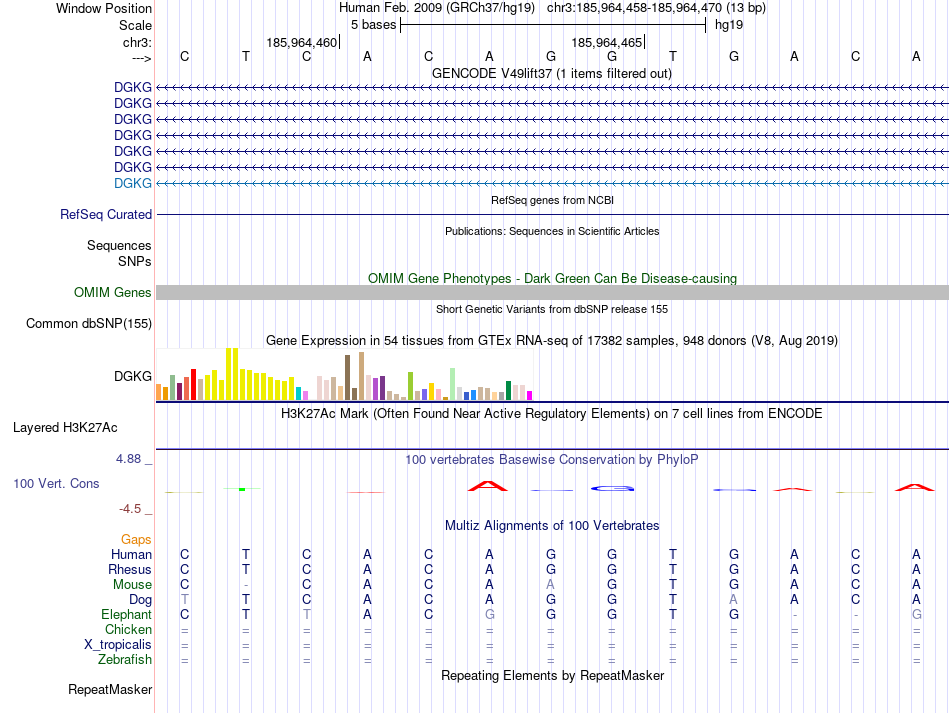Select the Rhesus alignment row label
Image resolution: width=950 pixels, height=713 pixels.
pyautogui.click(x=130, y=569)
